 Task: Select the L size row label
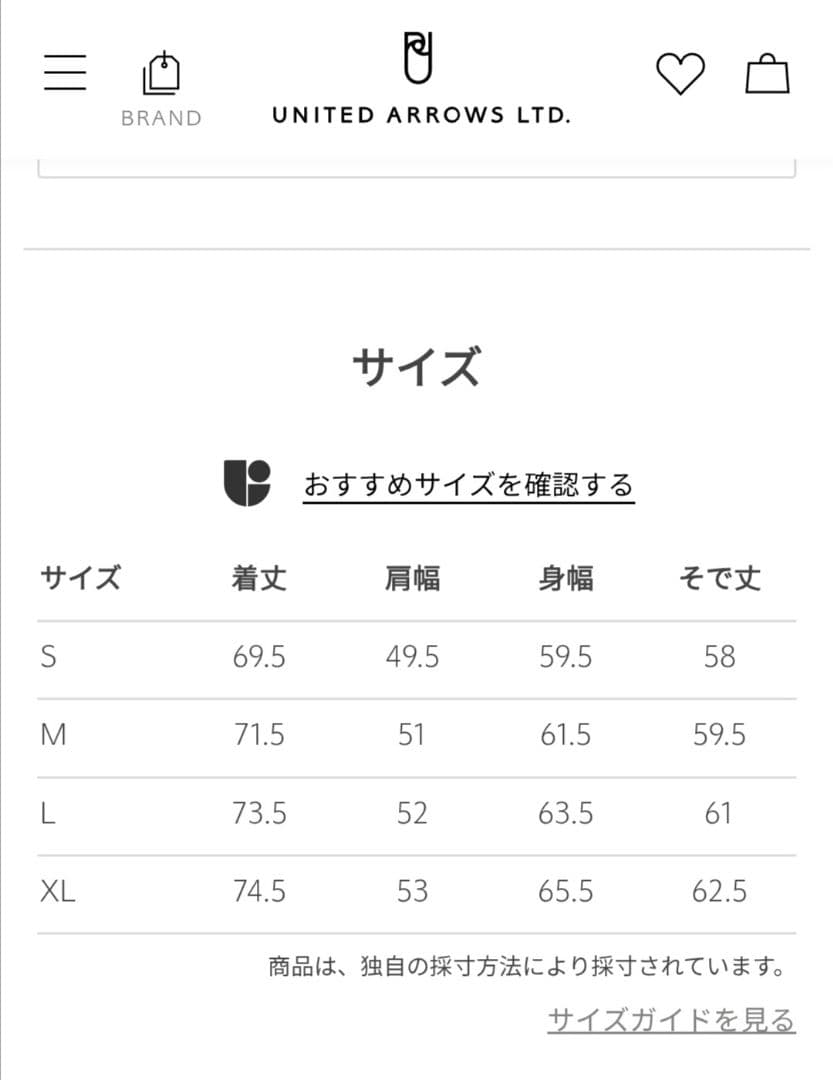[x=48, y=813]
